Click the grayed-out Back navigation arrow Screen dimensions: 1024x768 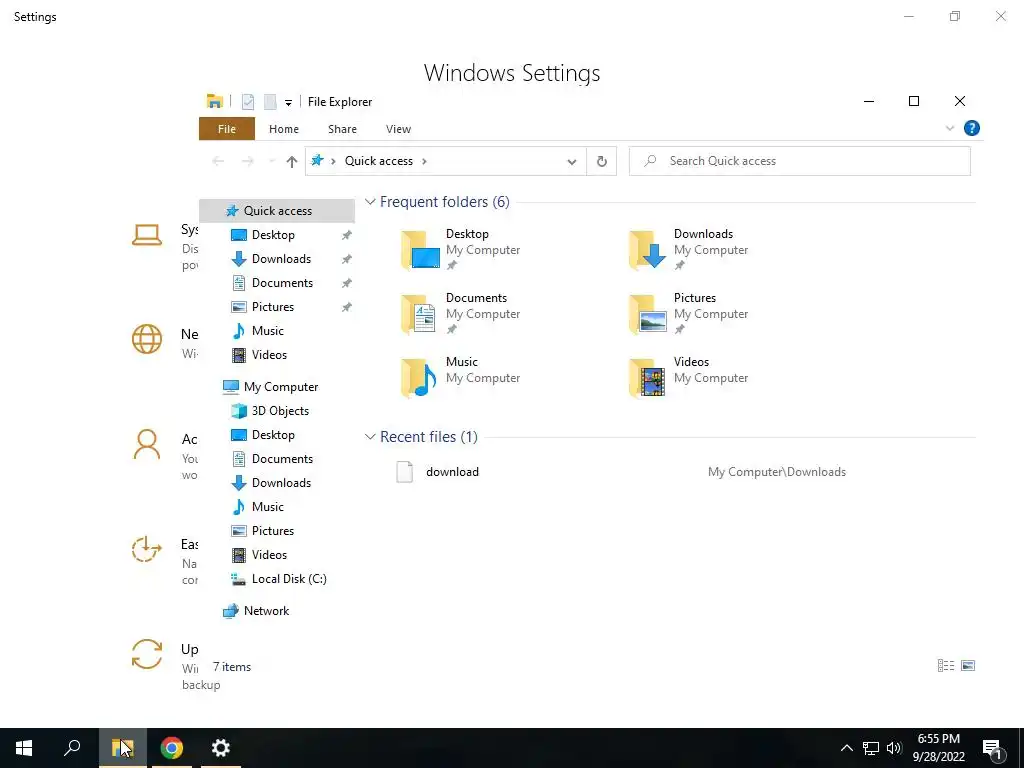218,161
